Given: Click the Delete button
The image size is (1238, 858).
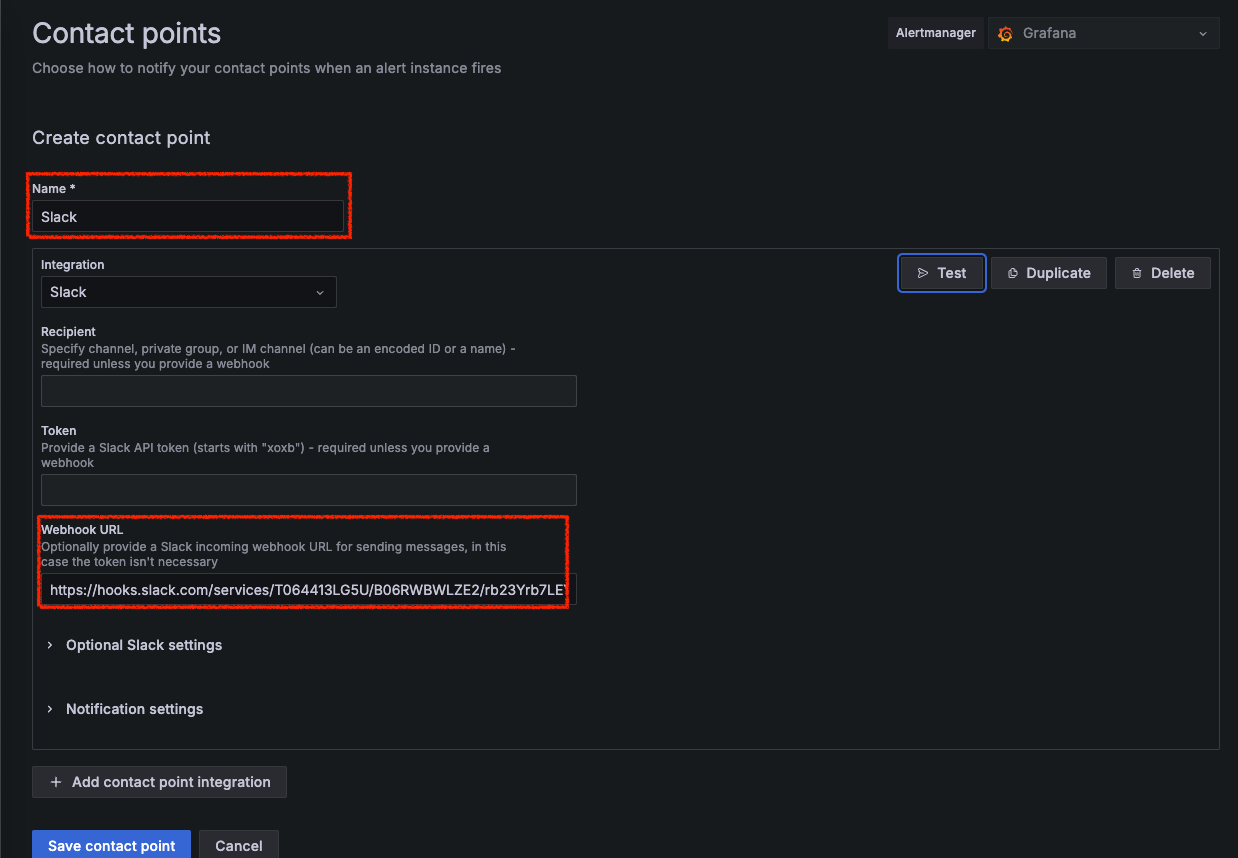Looking at the screenshot, I should [x=1163, y=273].
